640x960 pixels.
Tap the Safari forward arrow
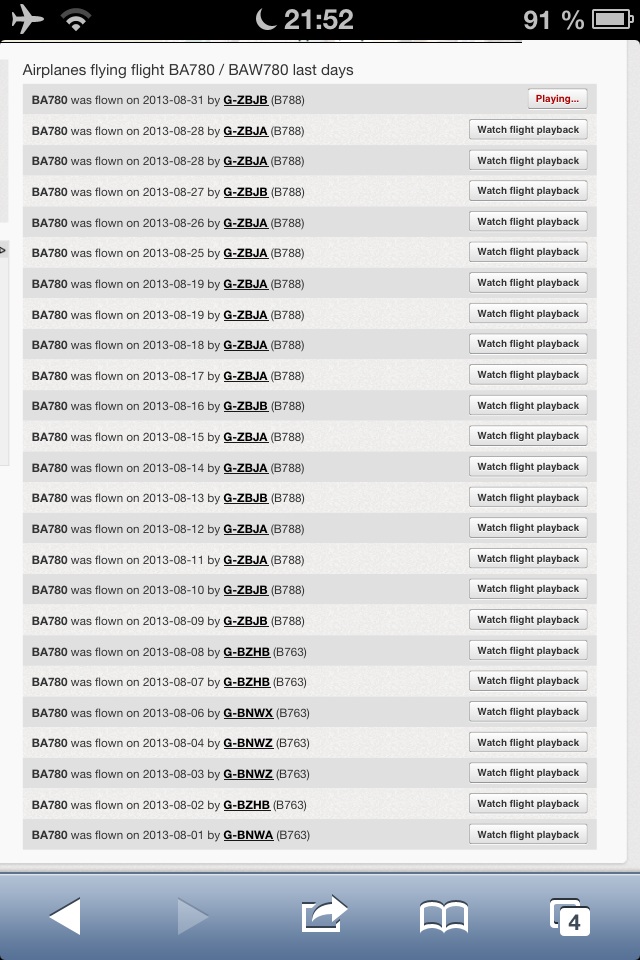tap(192, 914)
